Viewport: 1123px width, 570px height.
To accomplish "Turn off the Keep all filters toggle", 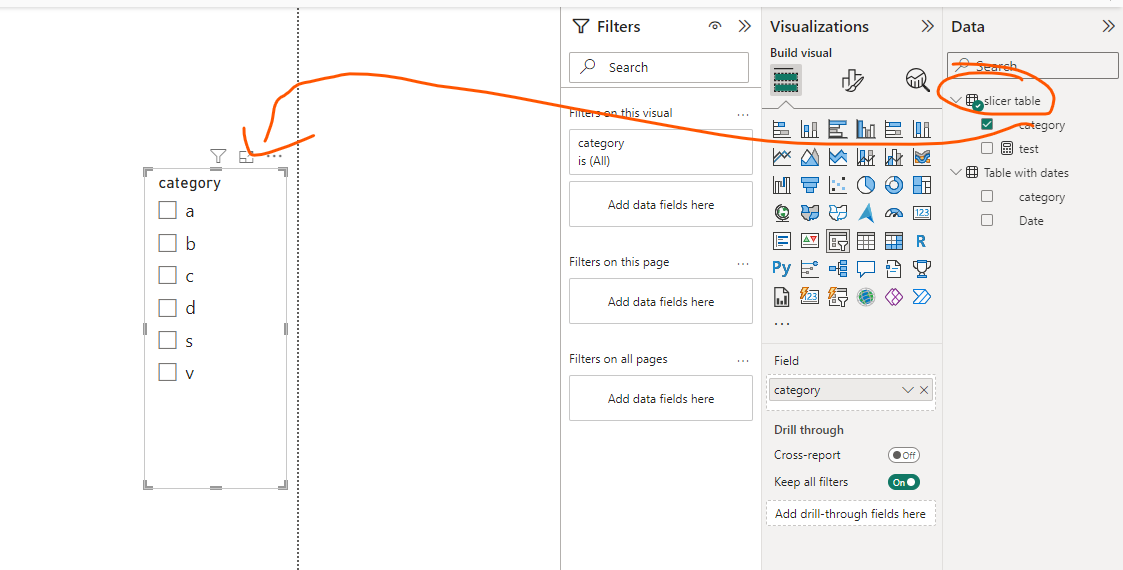I will 904,482.
